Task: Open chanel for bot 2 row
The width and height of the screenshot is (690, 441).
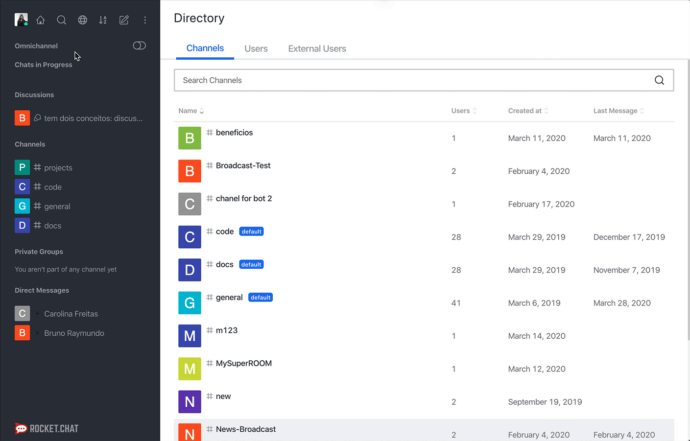Action: (424, 204)
